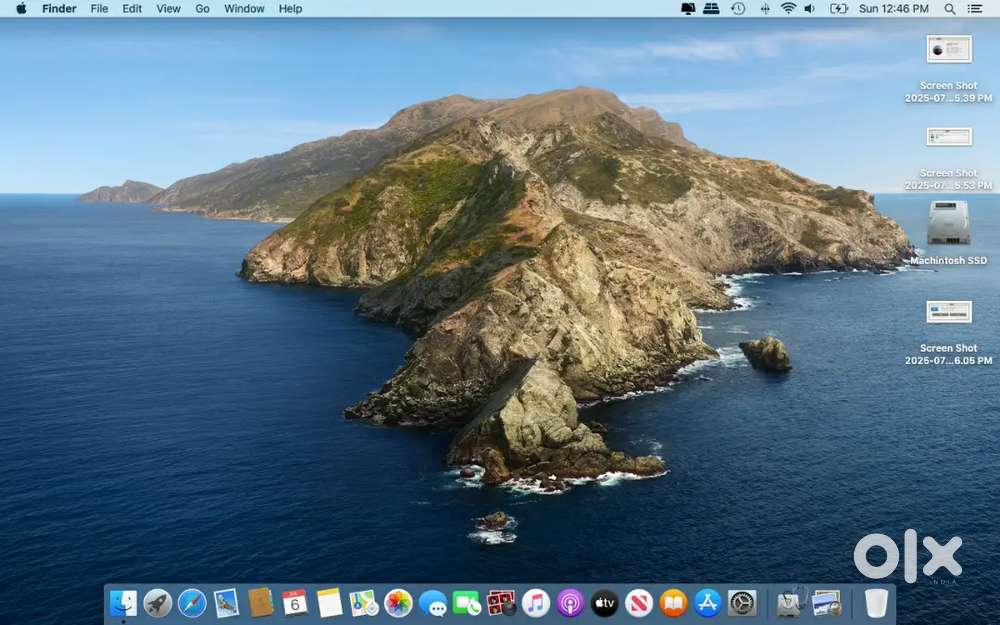Screen dimensions: 1000x625
Task: Open the Podcasts app
Action: click(570, 603)
